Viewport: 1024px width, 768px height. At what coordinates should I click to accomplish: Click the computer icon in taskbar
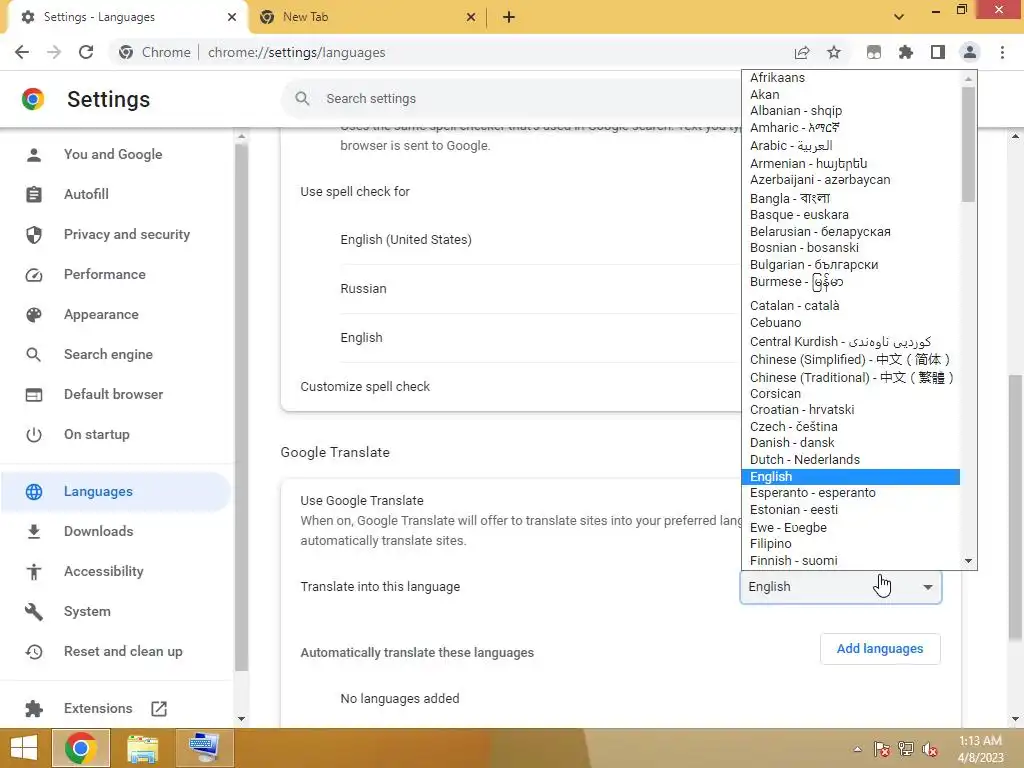click(204, 748)
